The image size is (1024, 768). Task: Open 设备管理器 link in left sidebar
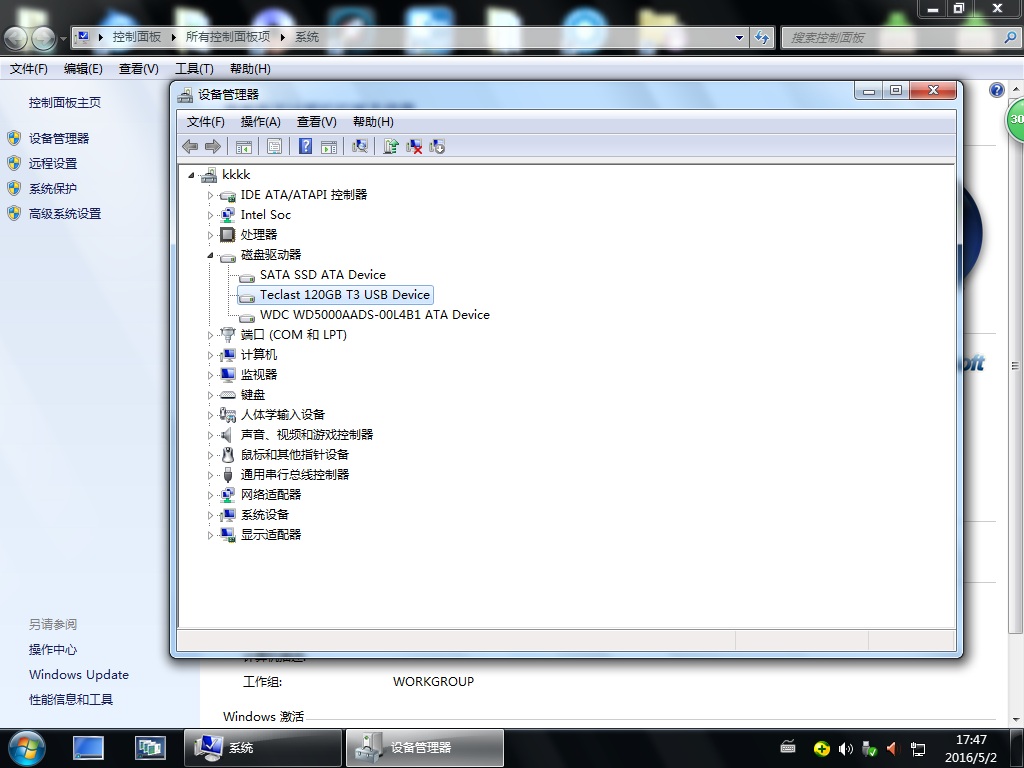[x=59, y=138]
